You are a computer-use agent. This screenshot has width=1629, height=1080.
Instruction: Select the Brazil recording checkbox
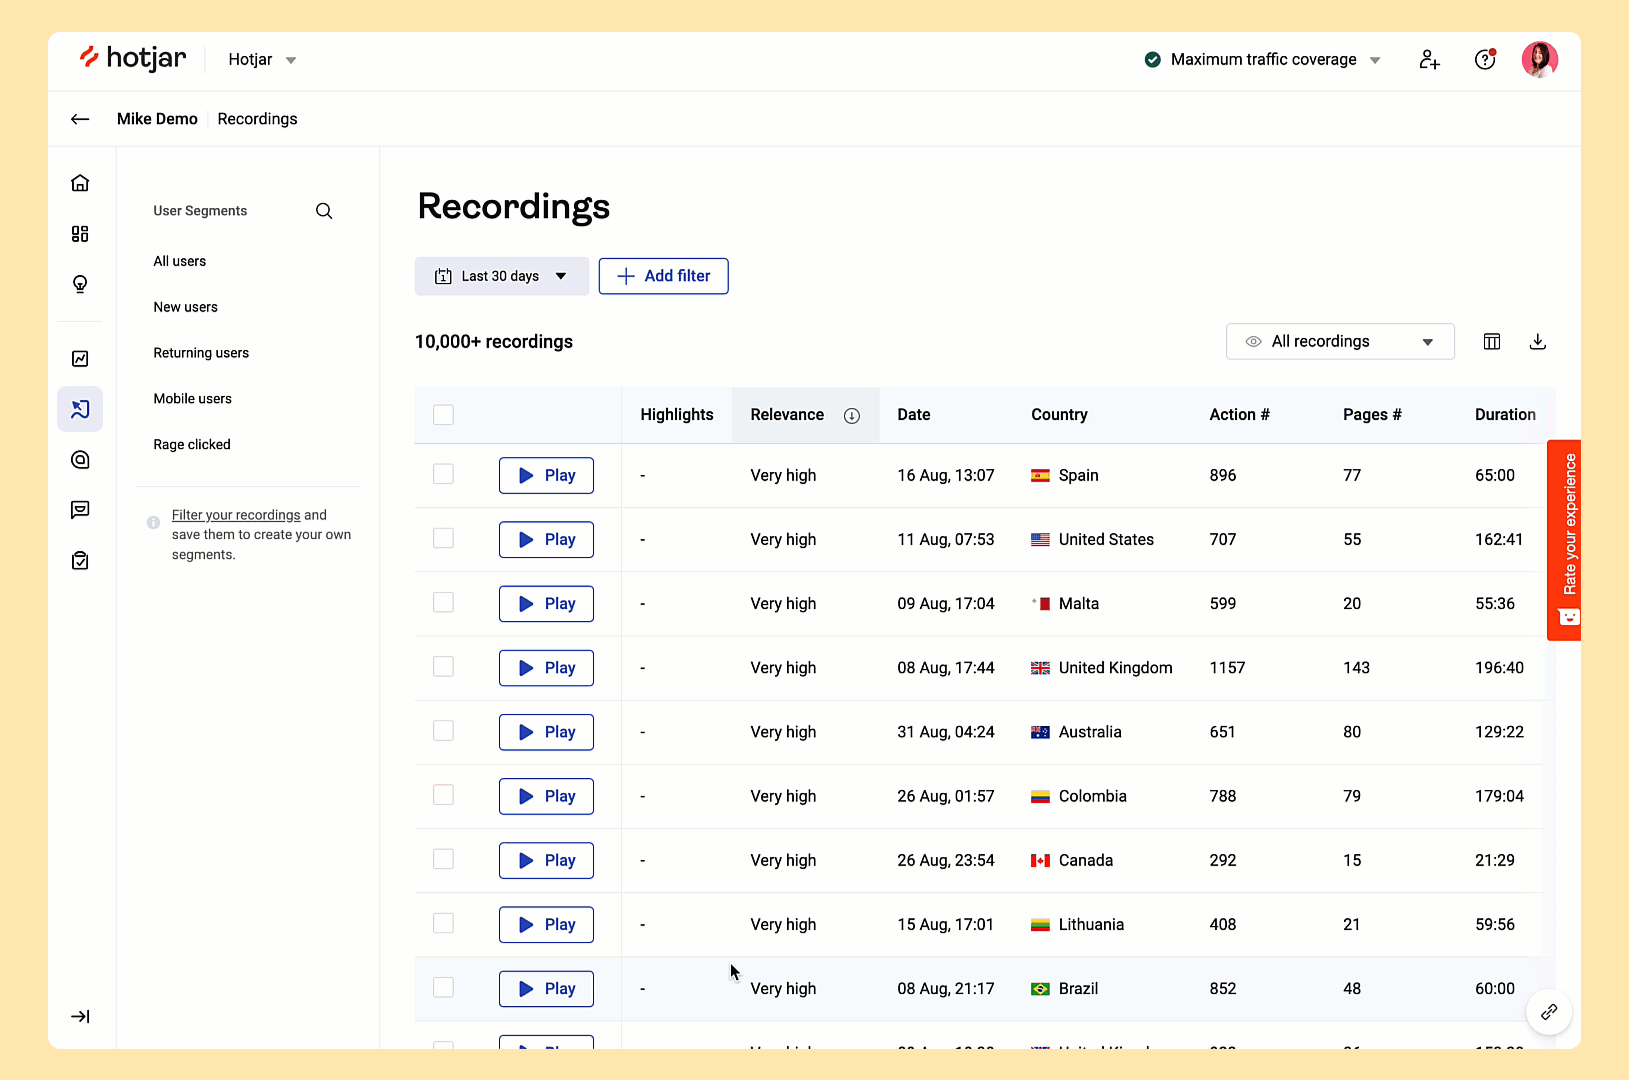pyautogui.click(x=443, y=988)
